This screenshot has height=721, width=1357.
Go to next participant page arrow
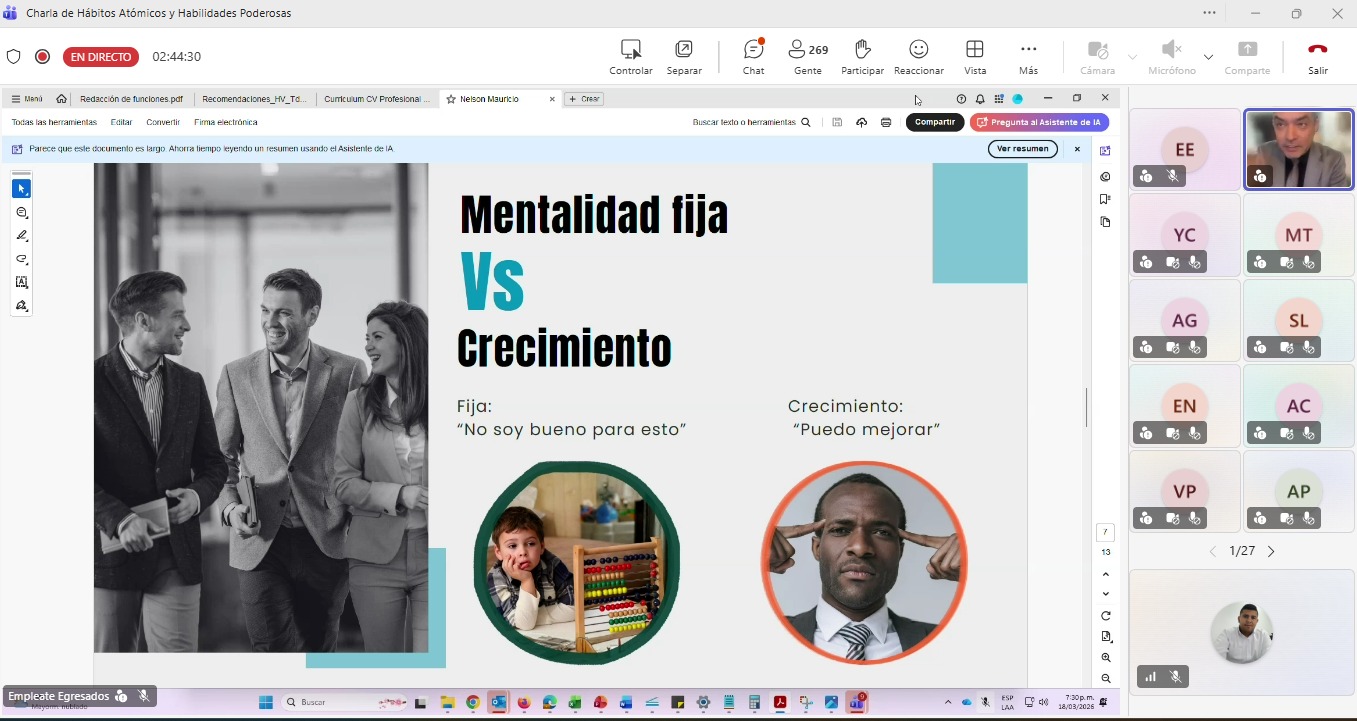pos(1271,551)
